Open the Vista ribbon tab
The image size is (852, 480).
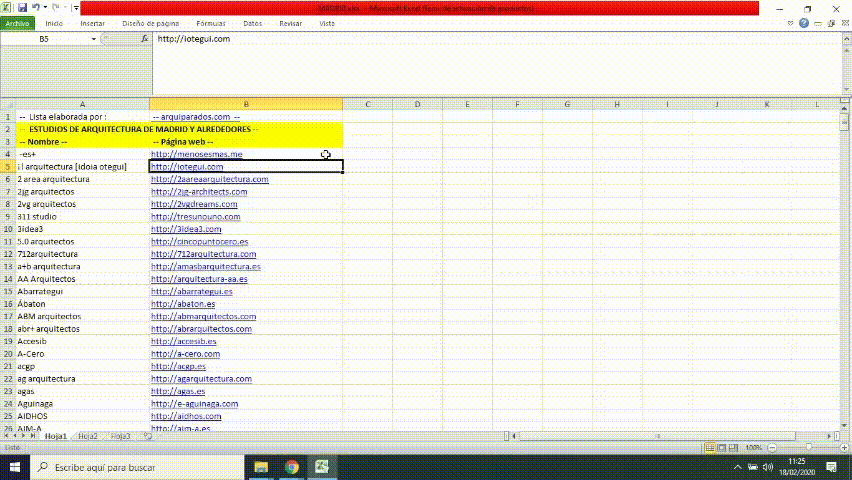[327, 23]
